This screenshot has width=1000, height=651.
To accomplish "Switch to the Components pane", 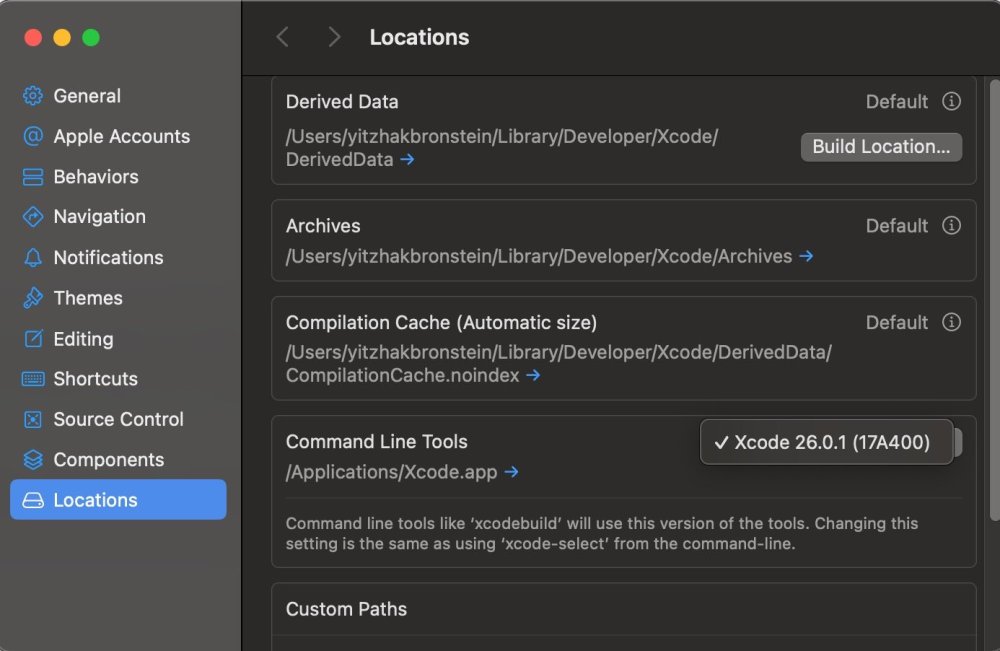I will tap(118, 460).
